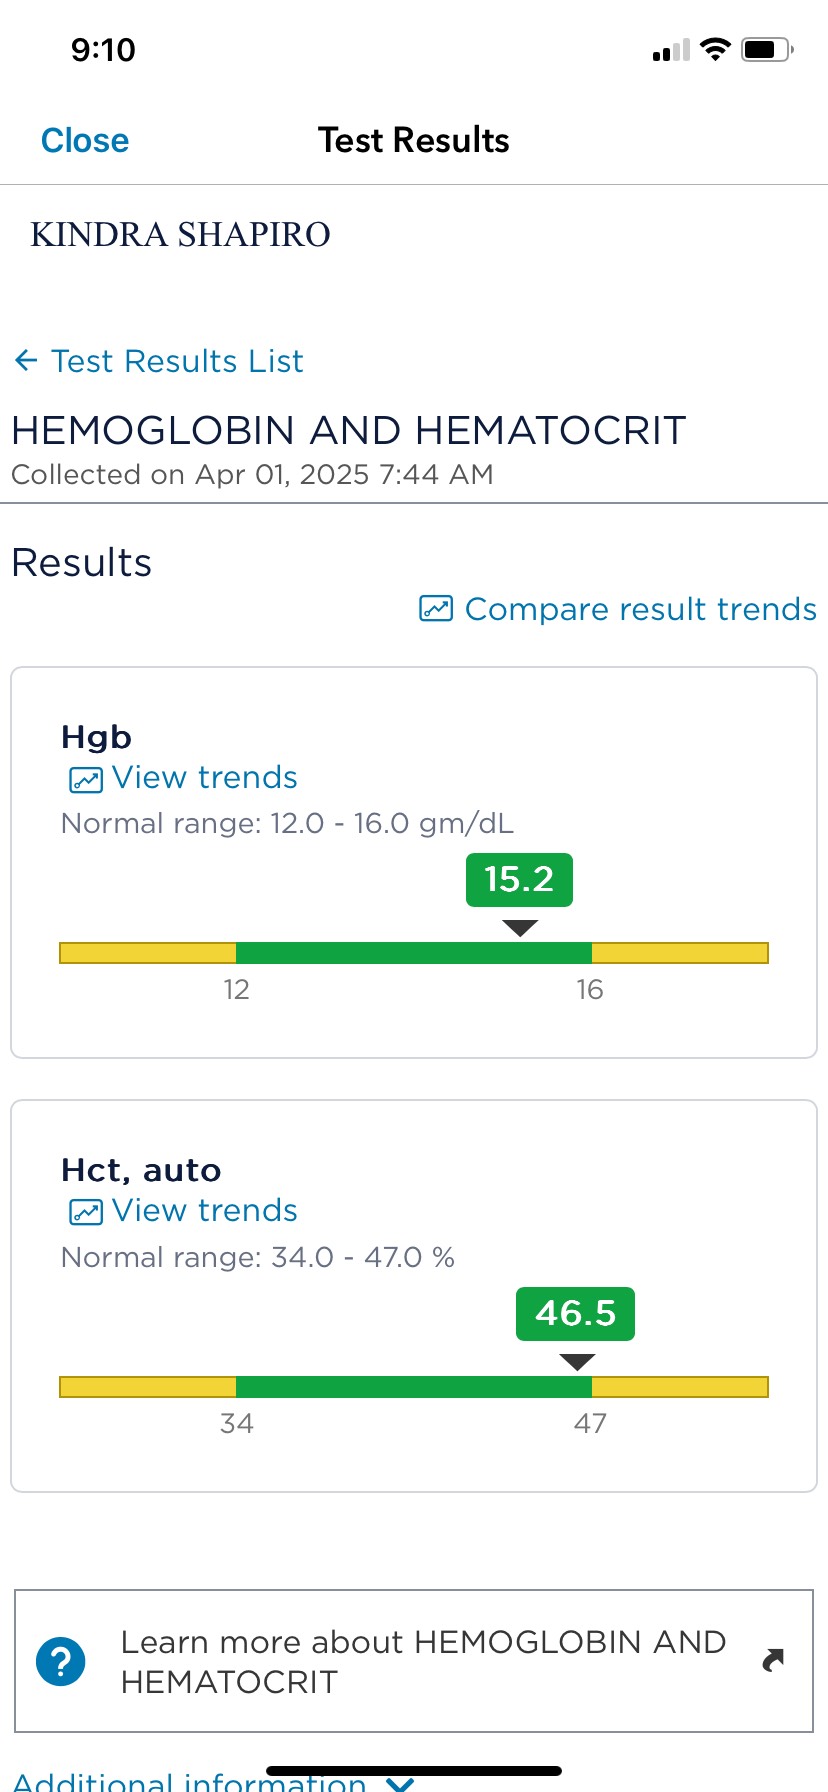Tap the cellular signal bars icon
Viewport: 828px width, 1792px height.
click(671, 51)
